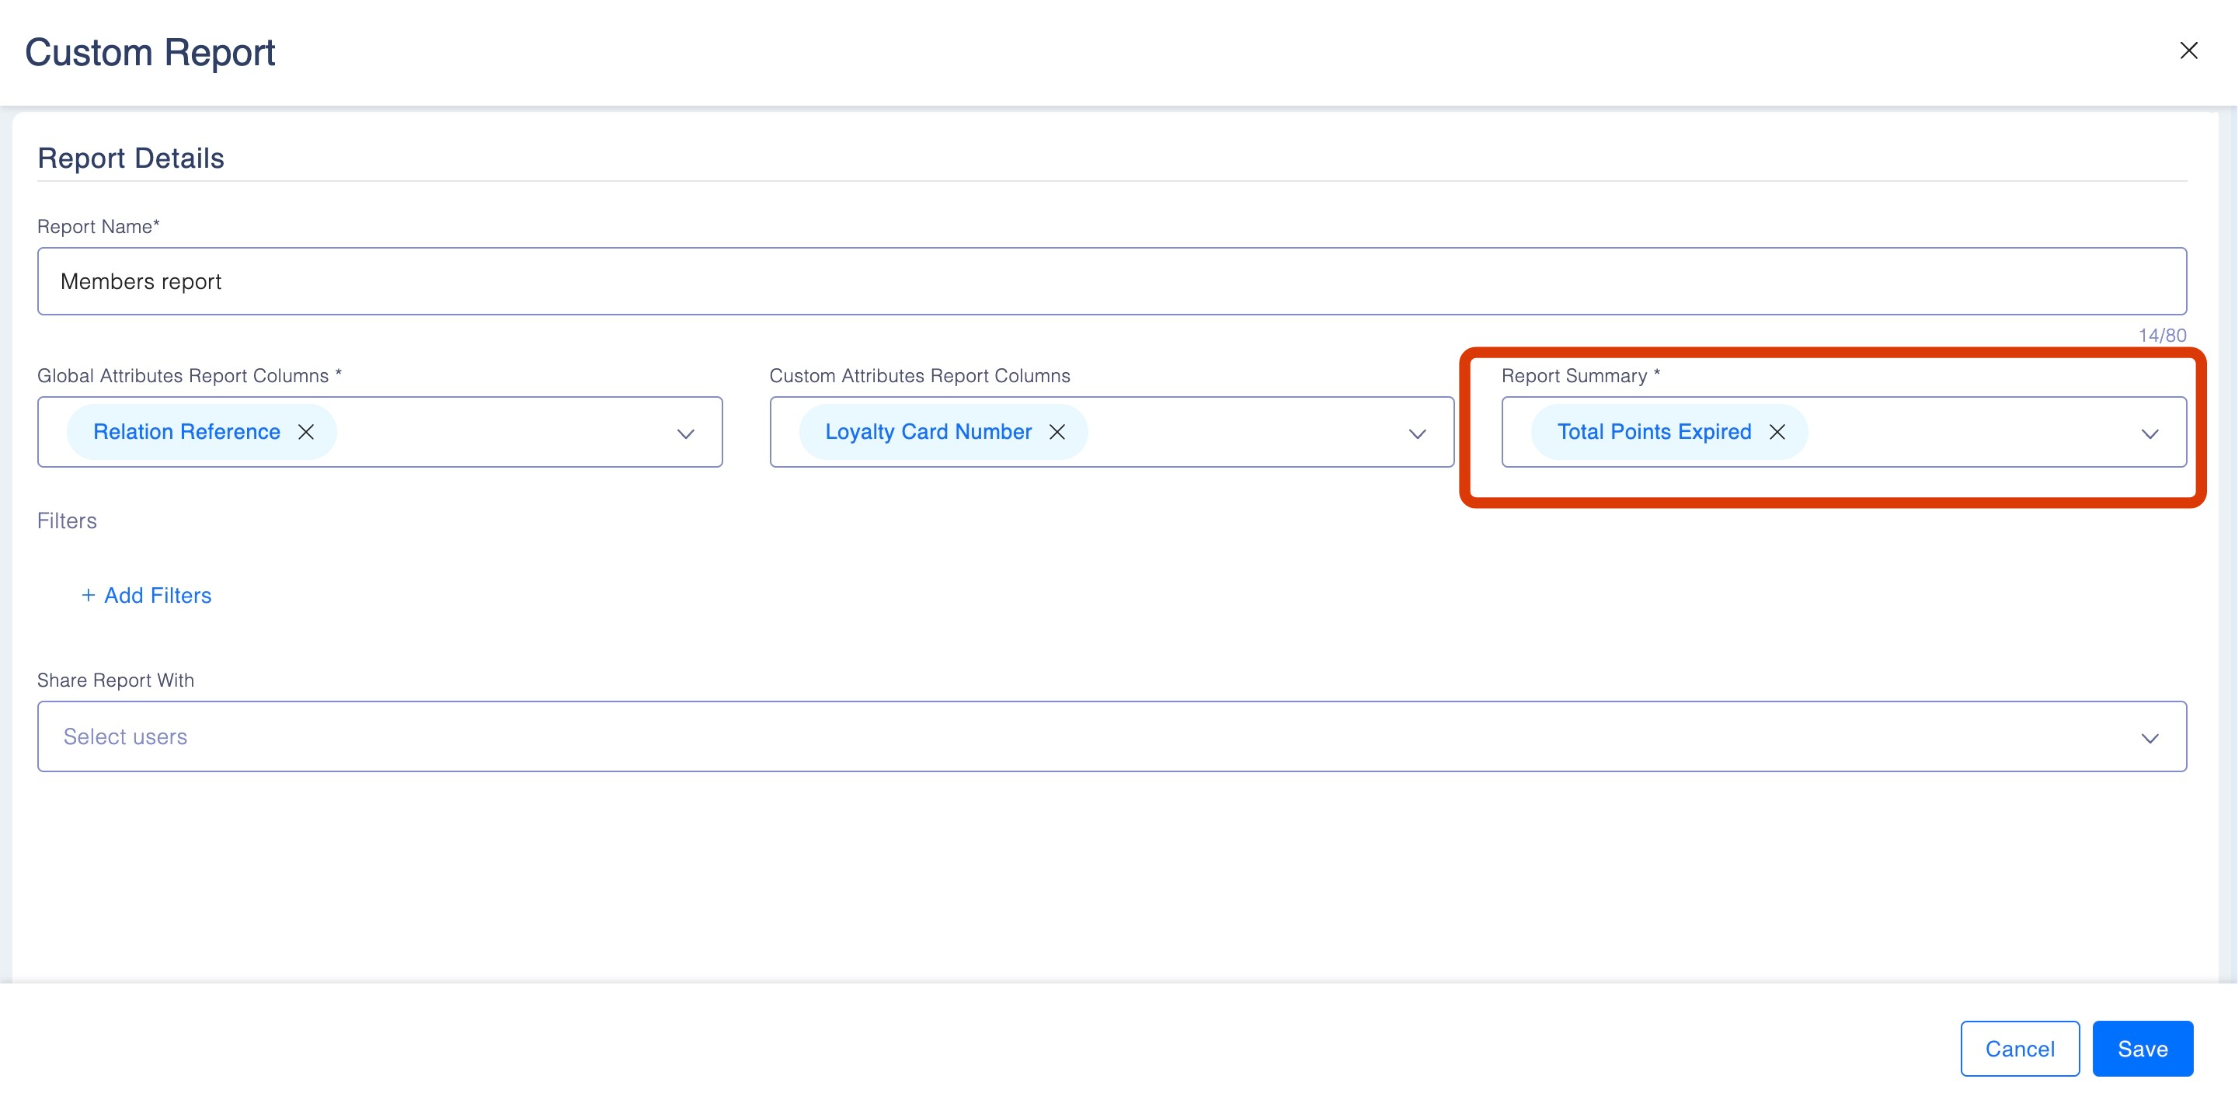Remove the Total Points Expired chip
The height and width of the screenshot is (1114, 2238).
coord(1777,432)
